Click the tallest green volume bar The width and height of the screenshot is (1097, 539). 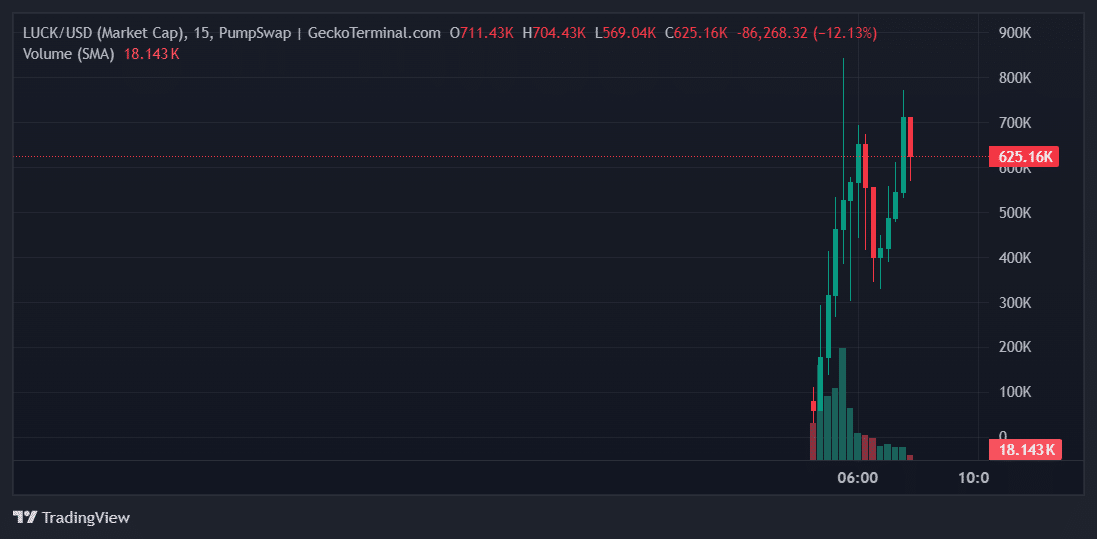pyautogui.click(x=842, y=404)
